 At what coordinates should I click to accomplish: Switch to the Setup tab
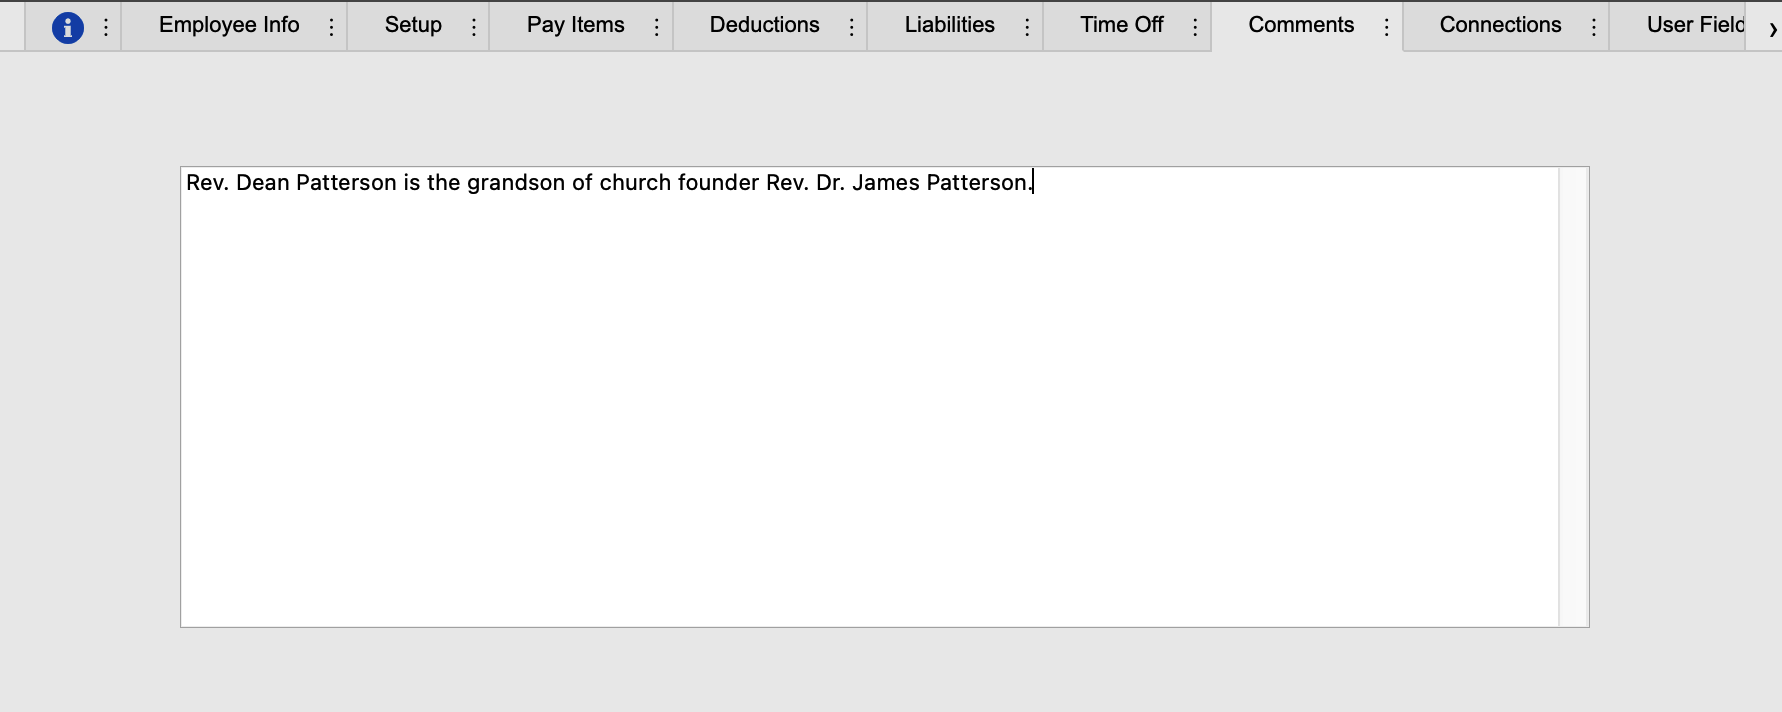(413, 25)
